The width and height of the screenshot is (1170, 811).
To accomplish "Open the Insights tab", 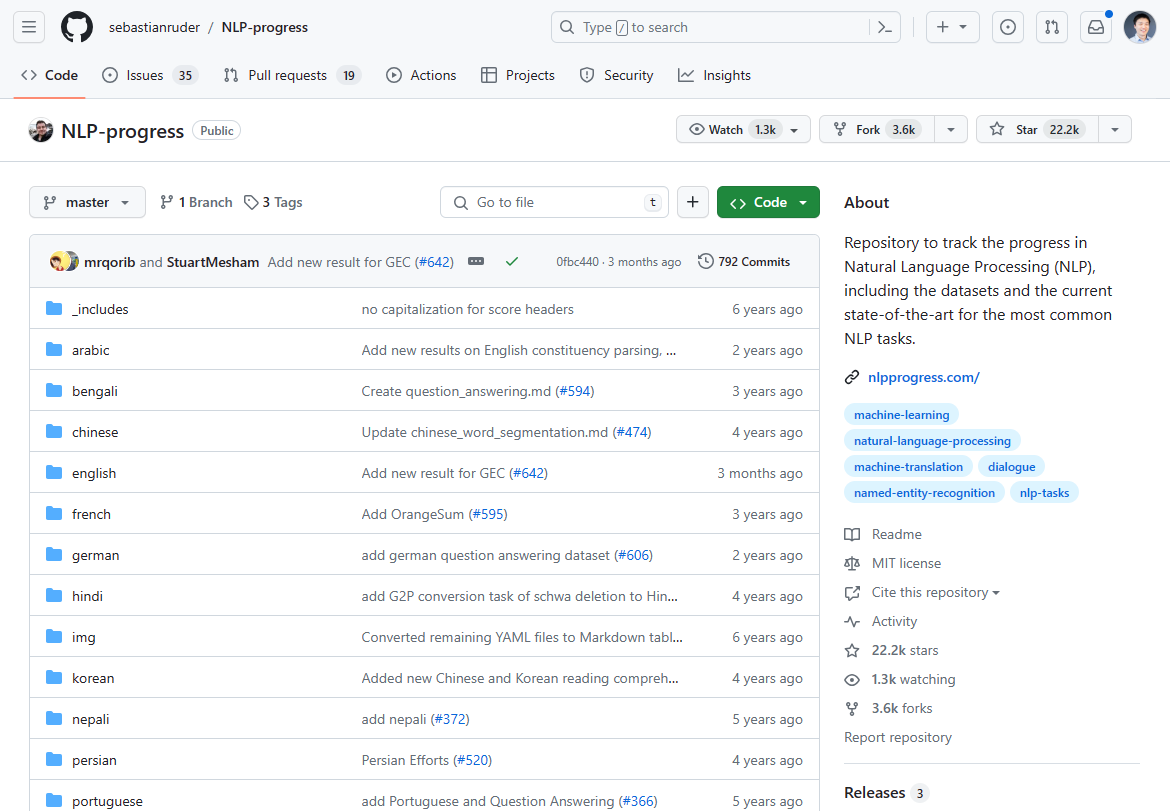I will pyautogui.click(x=714, y=75).
